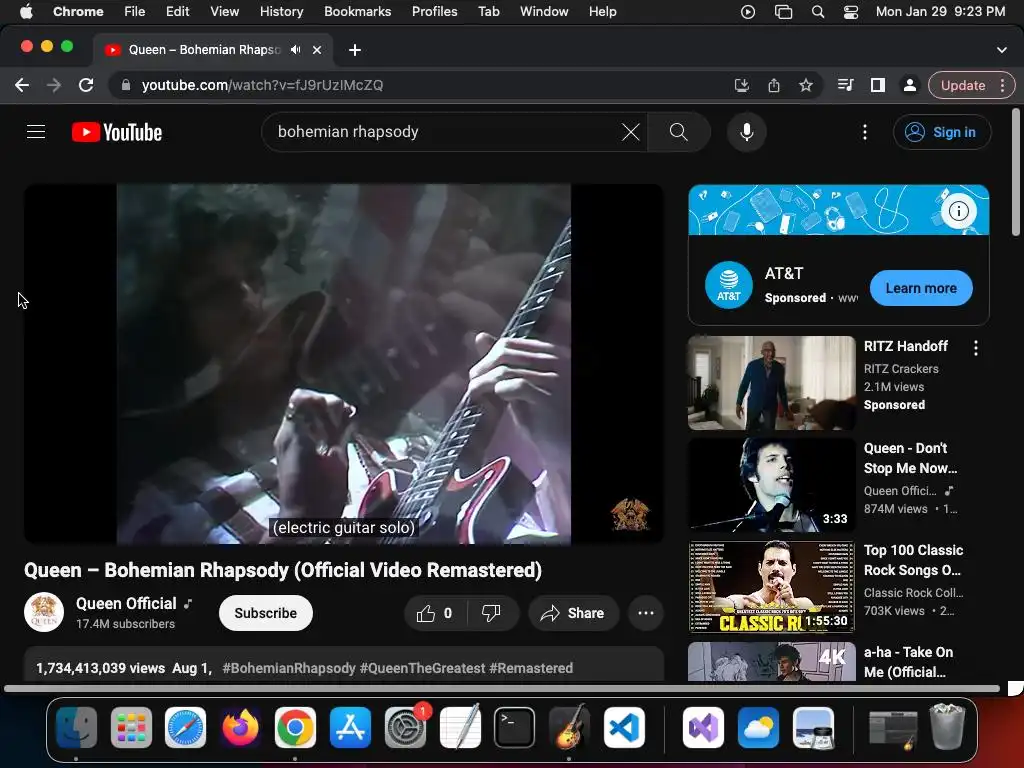This screenshot has height=768, width=1024.
Task: Open Chrome media controls icon
Action: 846,85
